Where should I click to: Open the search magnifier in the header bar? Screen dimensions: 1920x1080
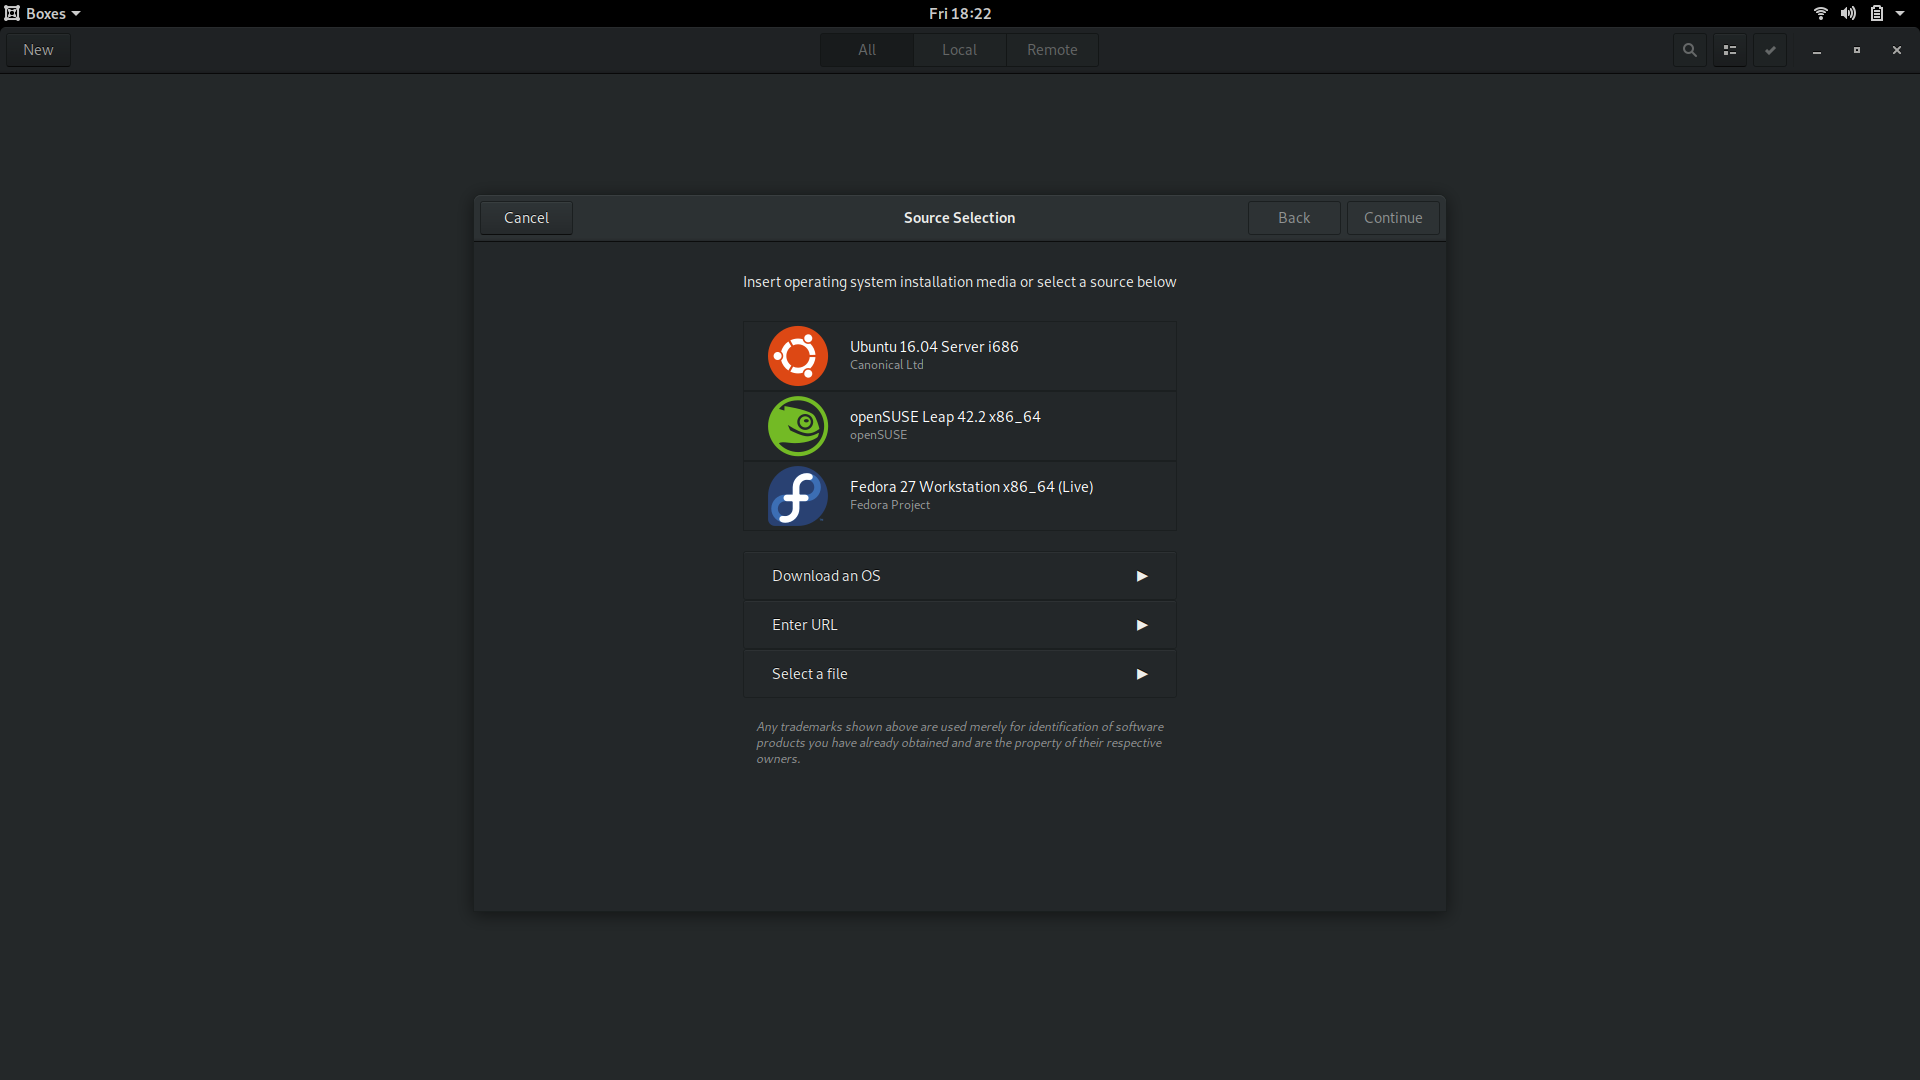click(x=1689, y=50)
